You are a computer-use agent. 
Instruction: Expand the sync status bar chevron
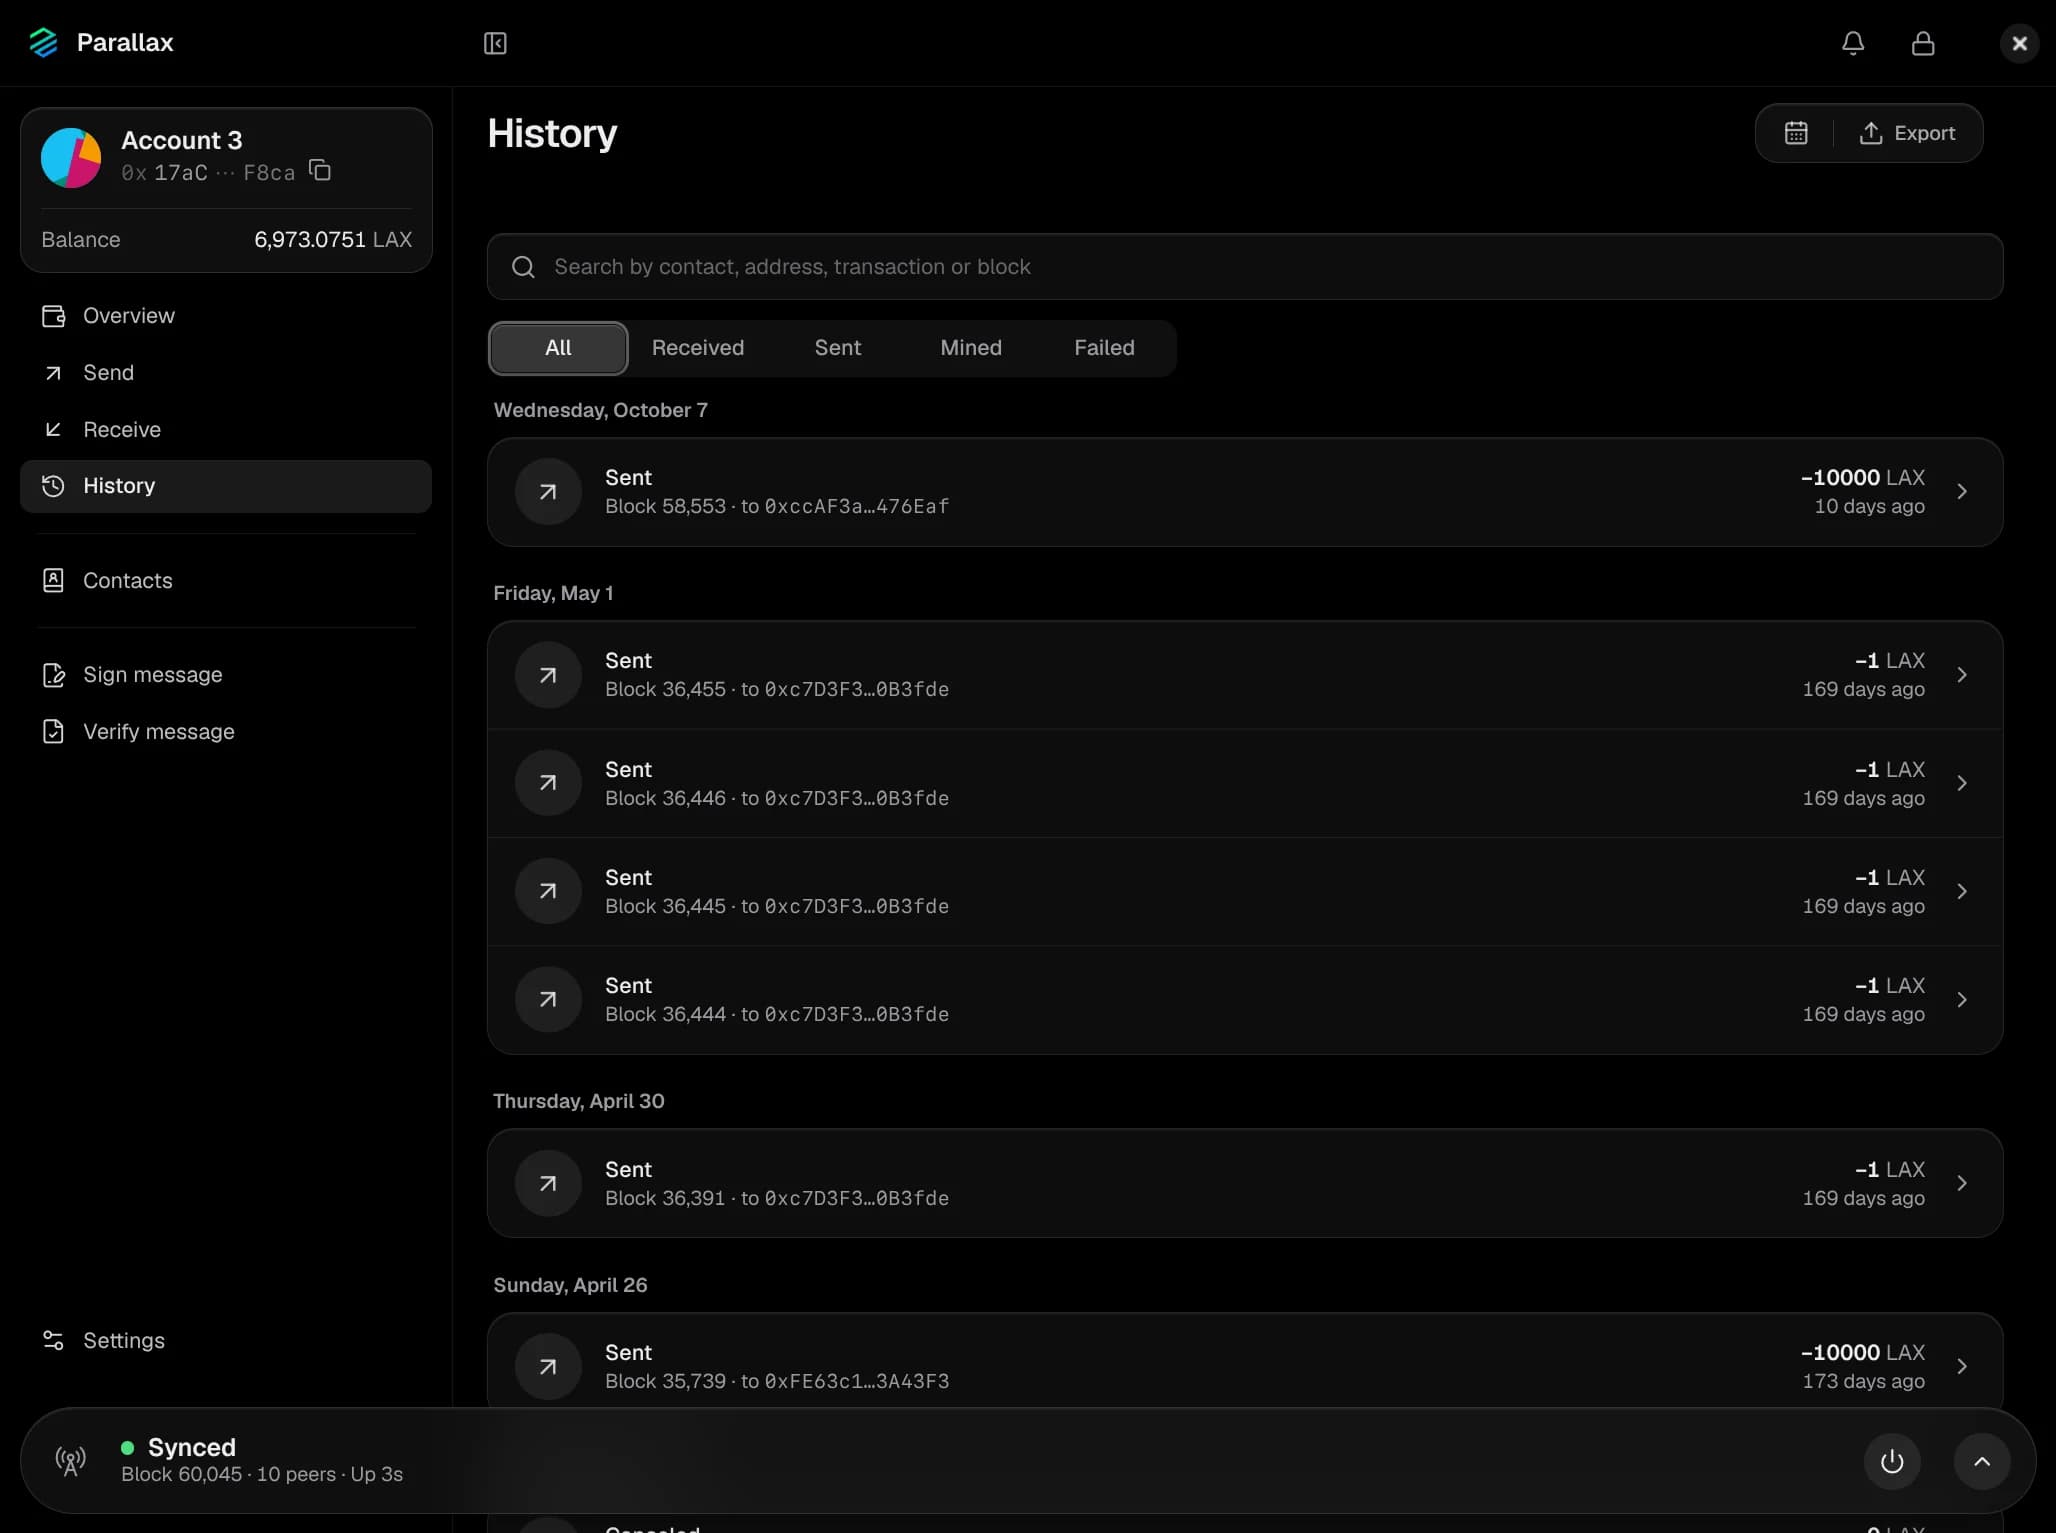1982,1462
